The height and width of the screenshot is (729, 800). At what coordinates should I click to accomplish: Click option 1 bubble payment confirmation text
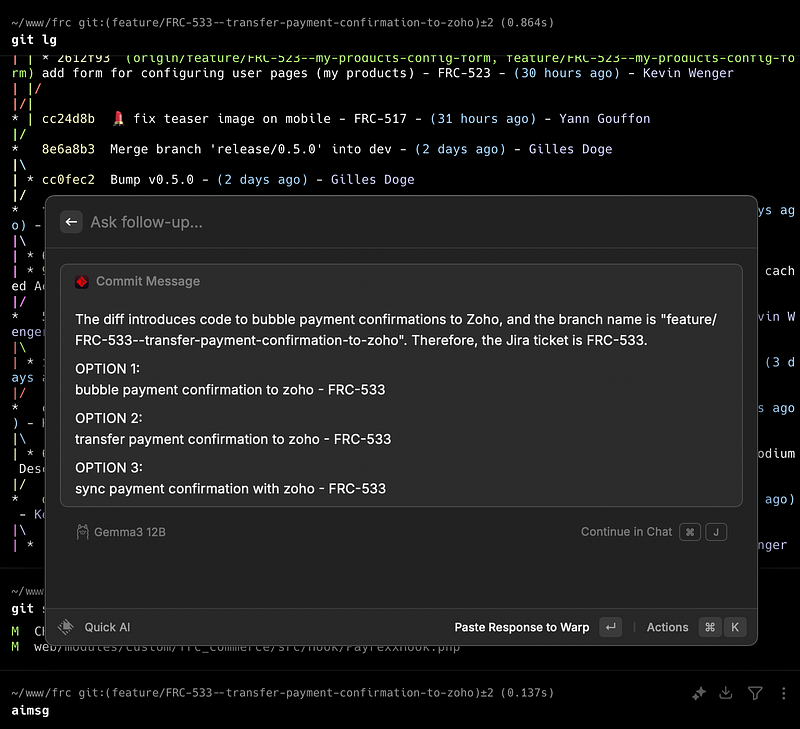[x=230, y=390]
